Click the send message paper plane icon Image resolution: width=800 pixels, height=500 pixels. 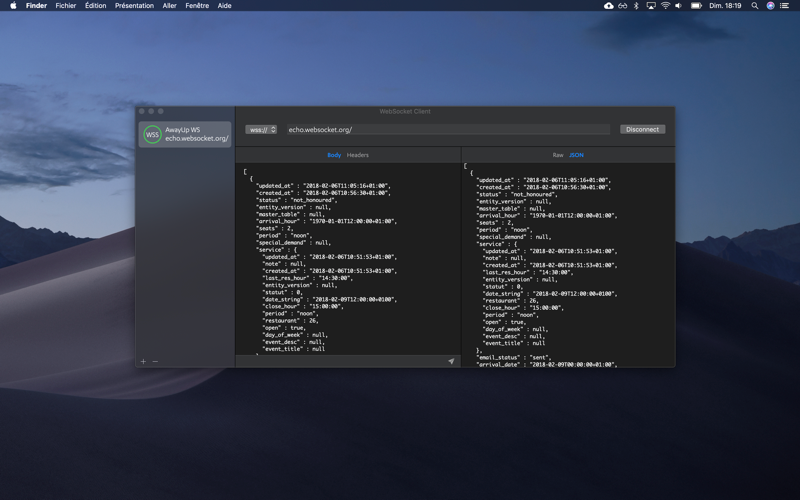click(451, 361)
